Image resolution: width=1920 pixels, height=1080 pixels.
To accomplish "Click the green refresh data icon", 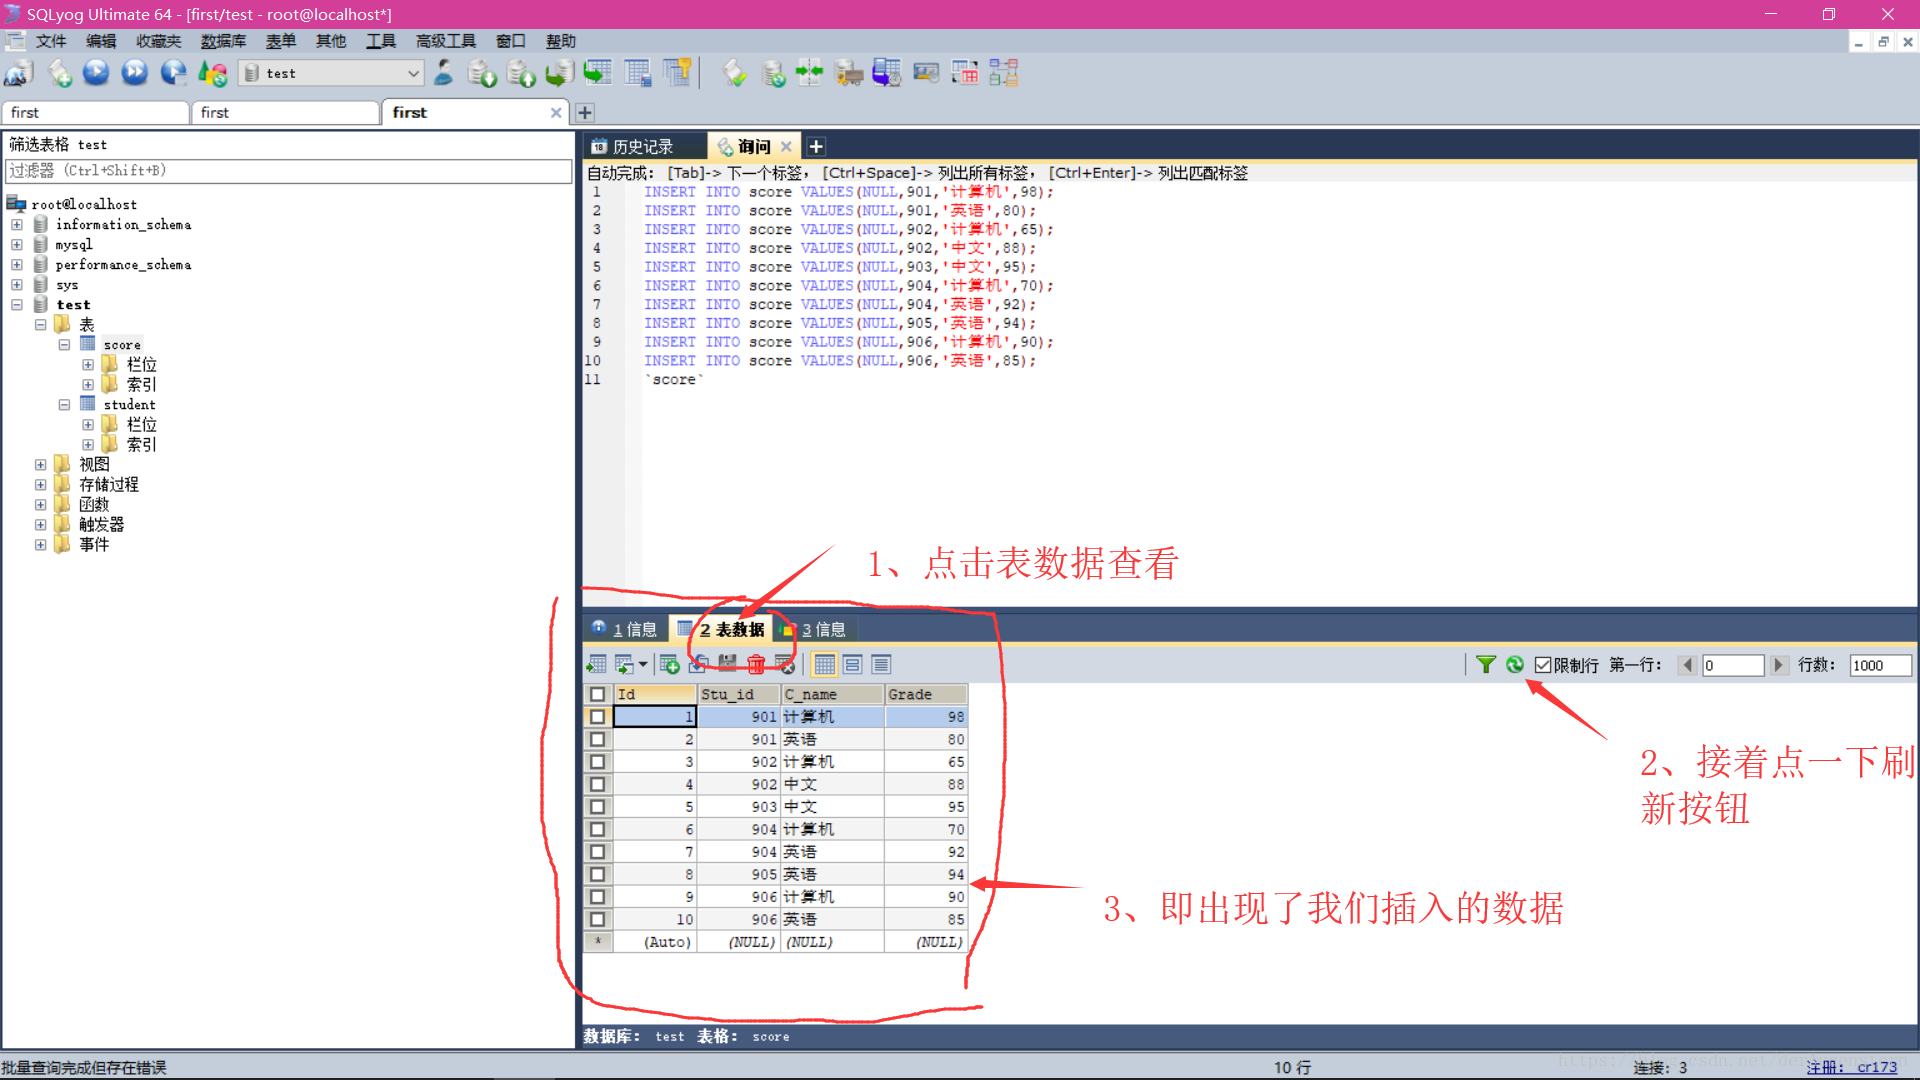I will pyautogui.click(x=1515, y=665).
